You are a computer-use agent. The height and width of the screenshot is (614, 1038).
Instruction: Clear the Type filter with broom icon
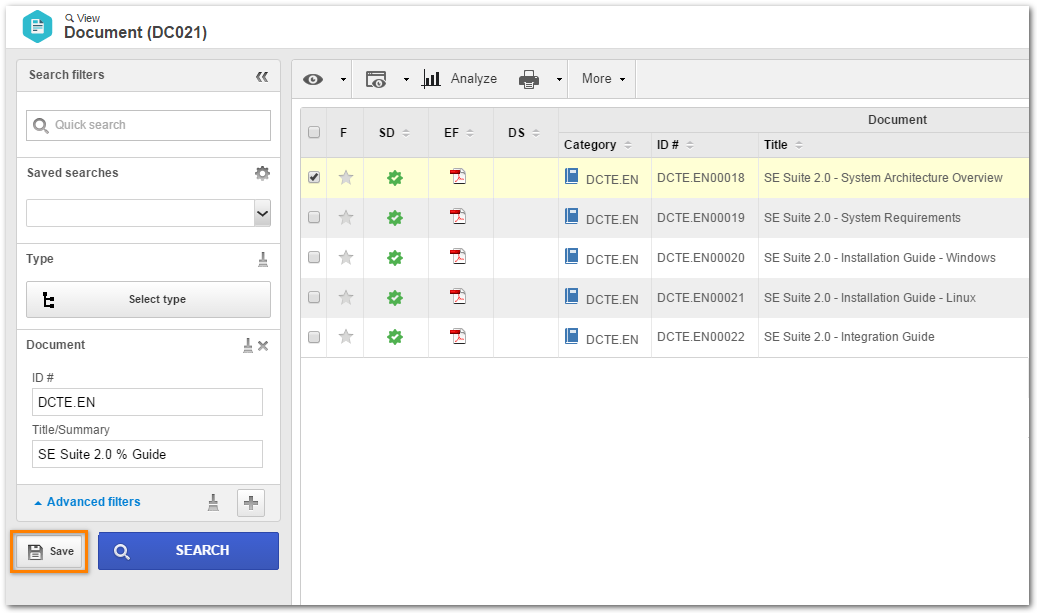click(263, 259)
